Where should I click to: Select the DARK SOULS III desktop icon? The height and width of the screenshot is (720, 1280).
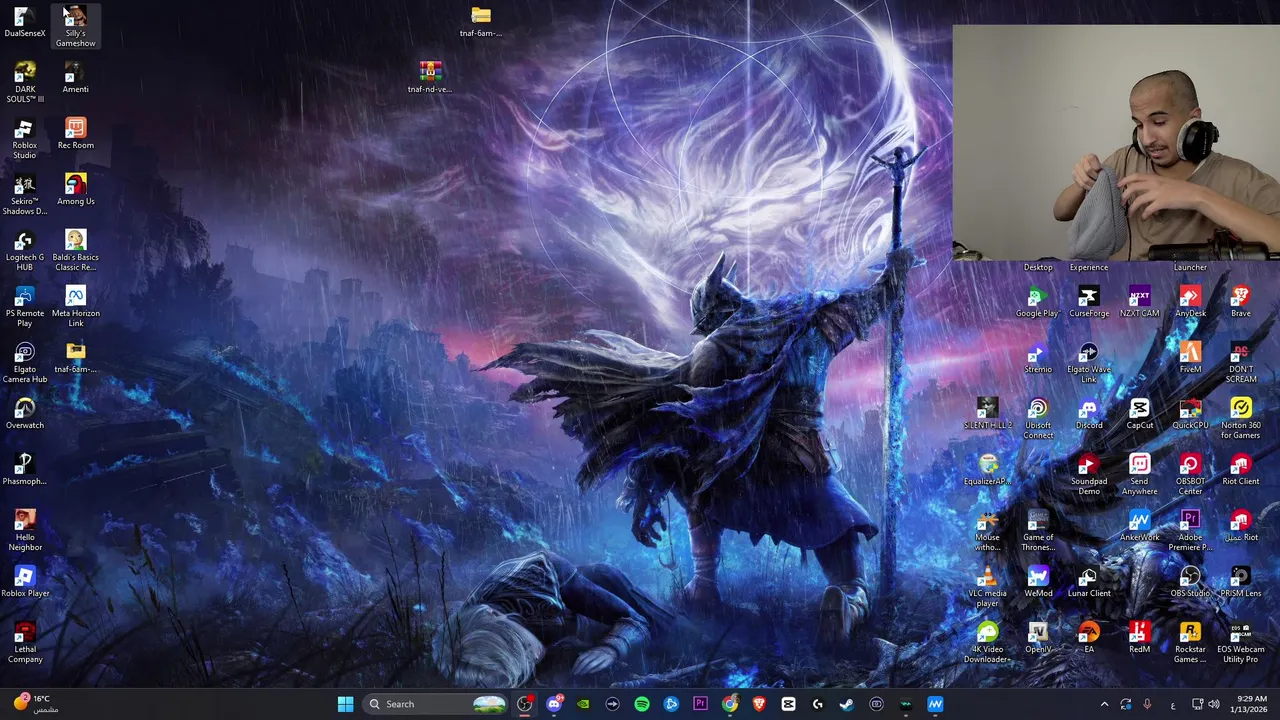[x=25, y=82]
